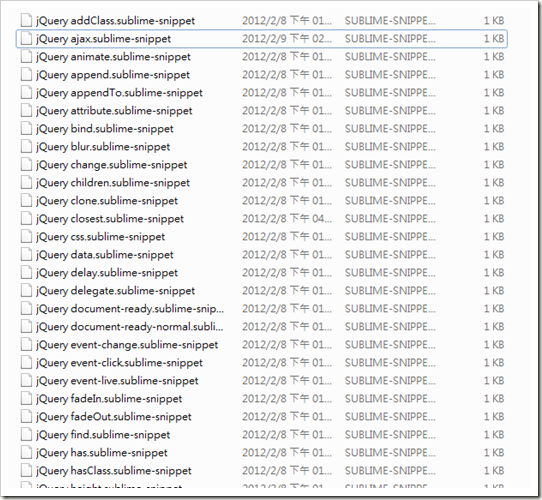Viewport: 542px width, 500px height.
Task: Click the file name jQuery hasClass.sublime-snippet
Action: coord(114,470)
